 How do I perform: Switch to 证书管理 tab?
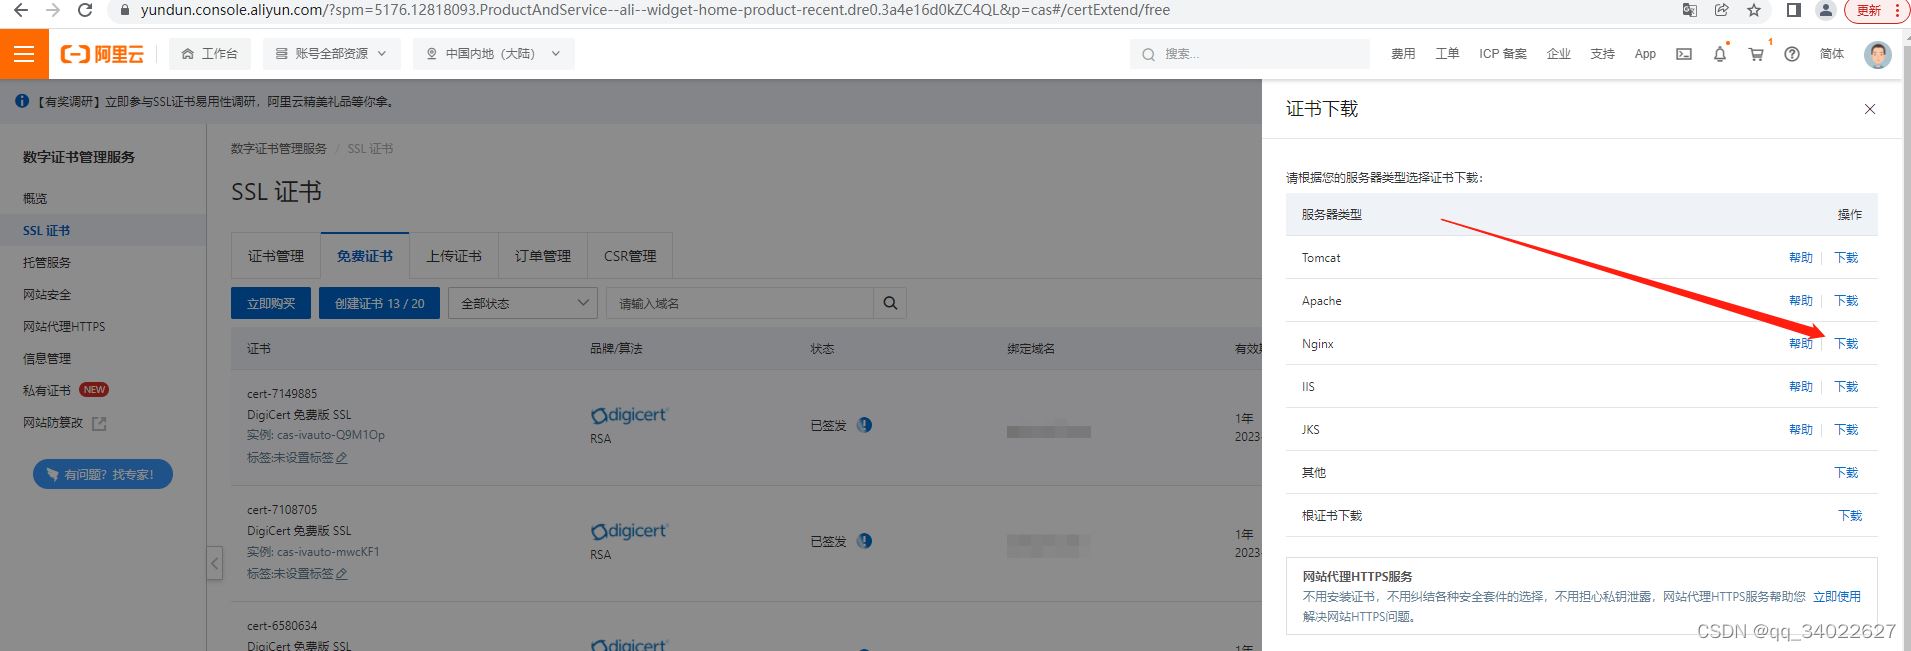click(x=276, y=256)
